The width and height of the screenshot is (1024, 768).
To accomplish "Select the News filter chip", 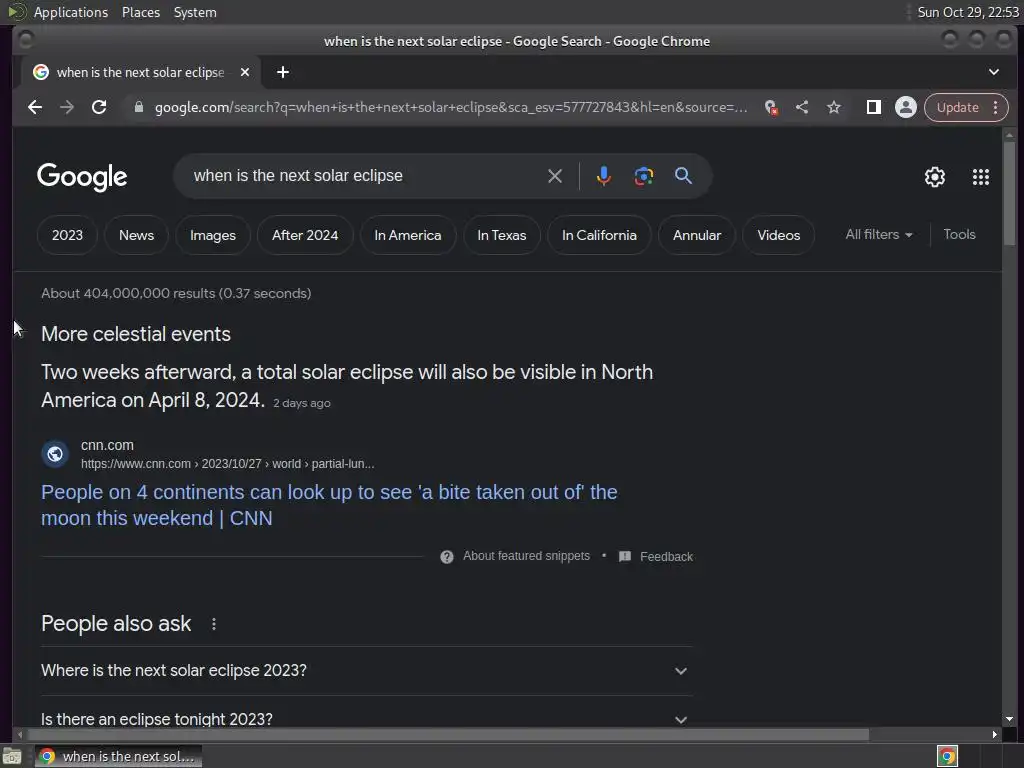I will tap(136, 235).
